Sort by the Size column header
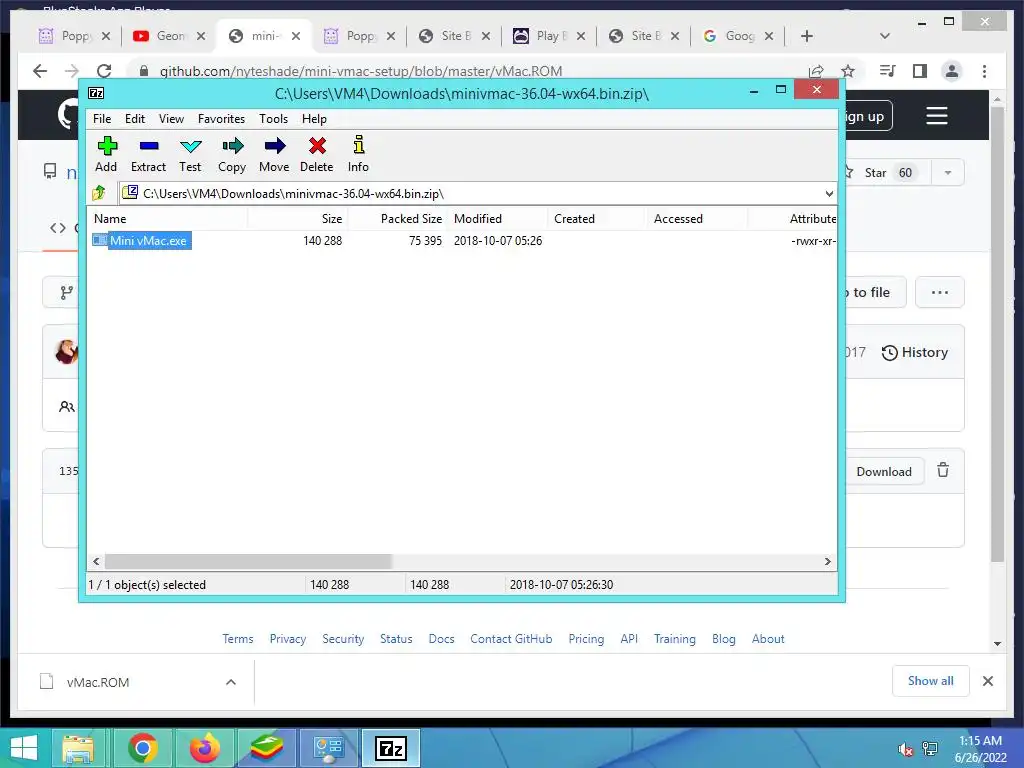 [298, 219]
